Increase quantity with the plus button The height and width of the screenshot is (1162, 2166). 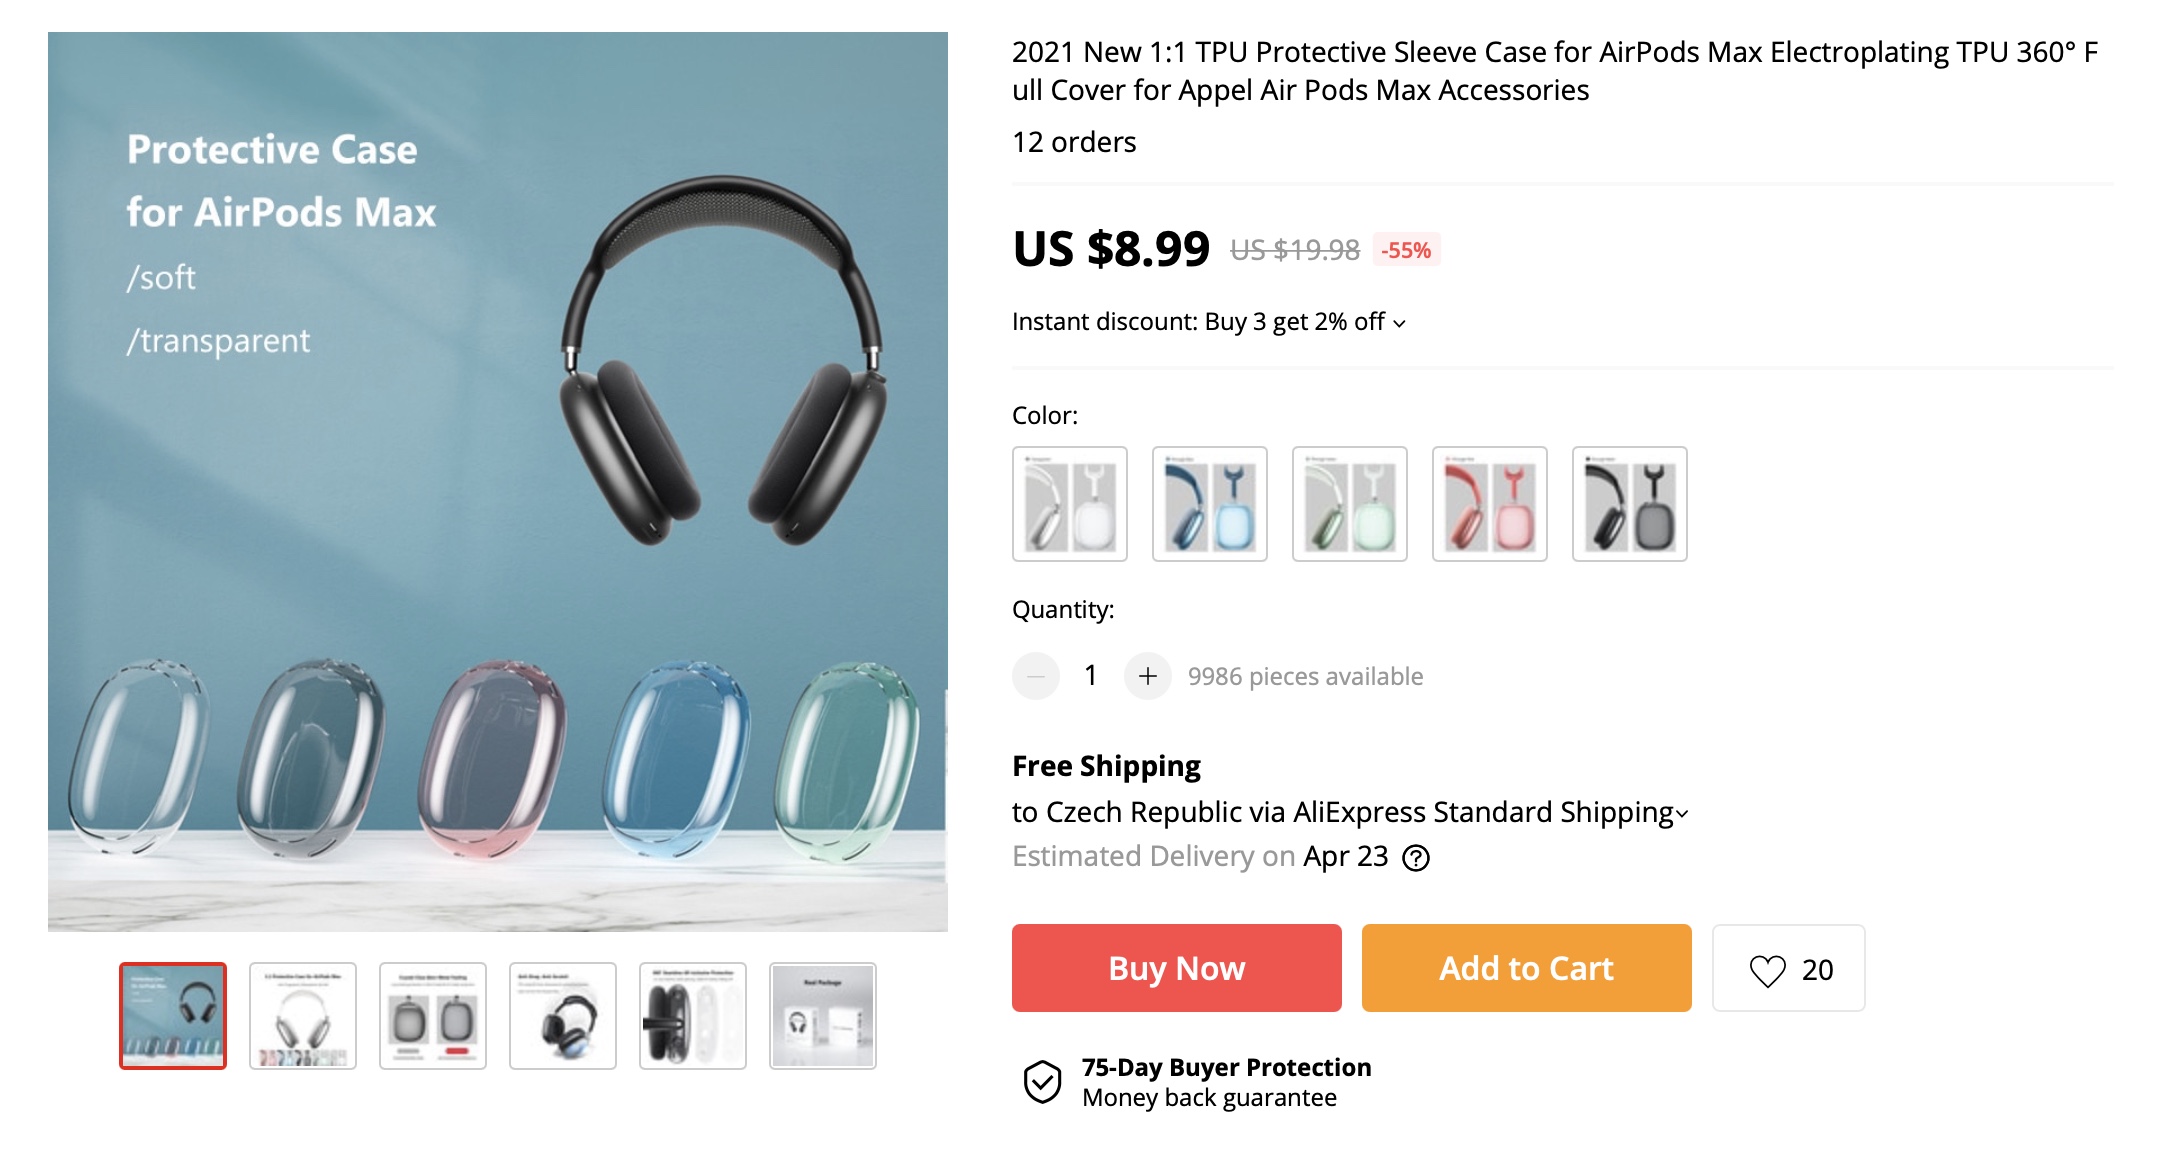1147,676
